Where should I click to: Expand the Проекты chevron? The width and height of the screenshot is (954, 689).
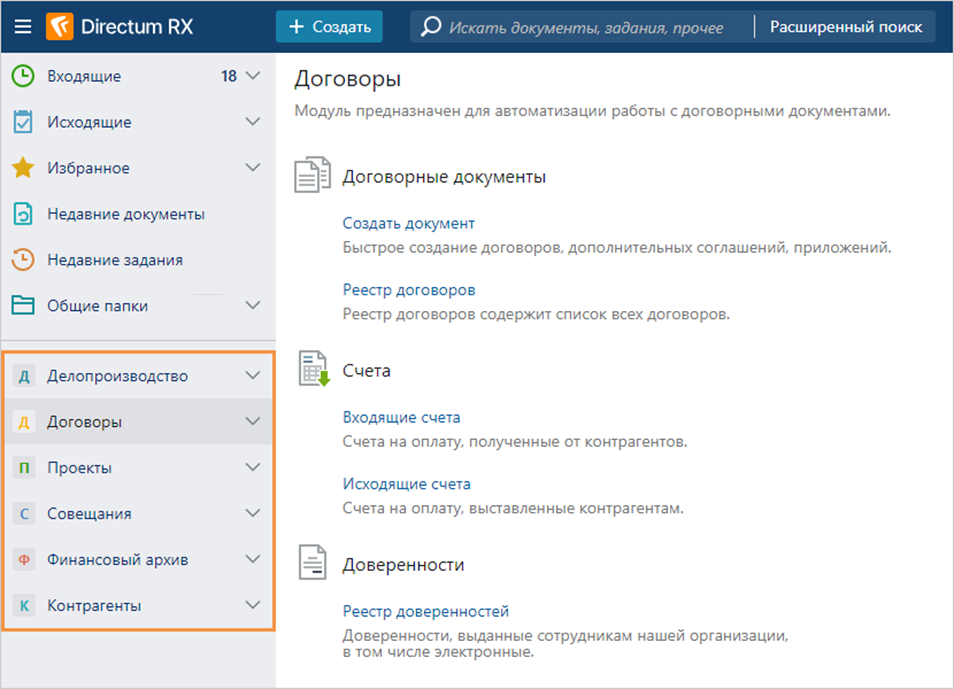click(x=252, y=468)
